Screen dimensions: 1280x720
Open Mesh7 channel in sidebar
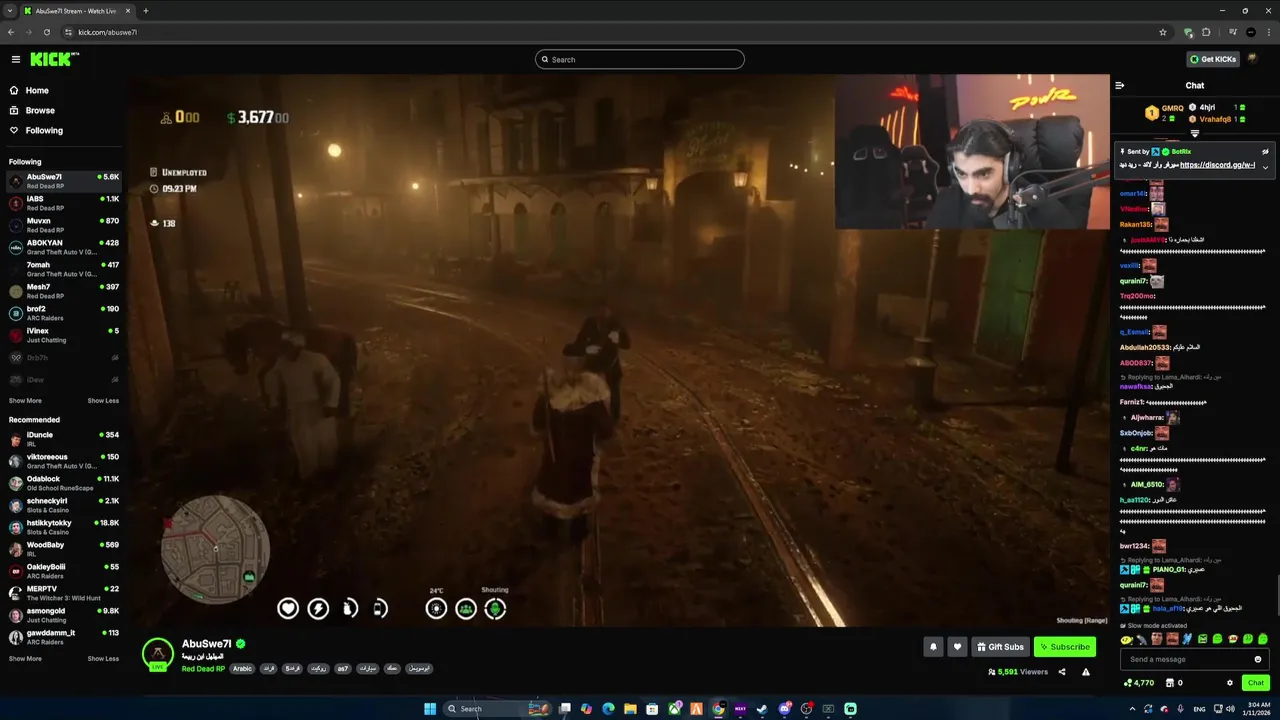point(64,291)
